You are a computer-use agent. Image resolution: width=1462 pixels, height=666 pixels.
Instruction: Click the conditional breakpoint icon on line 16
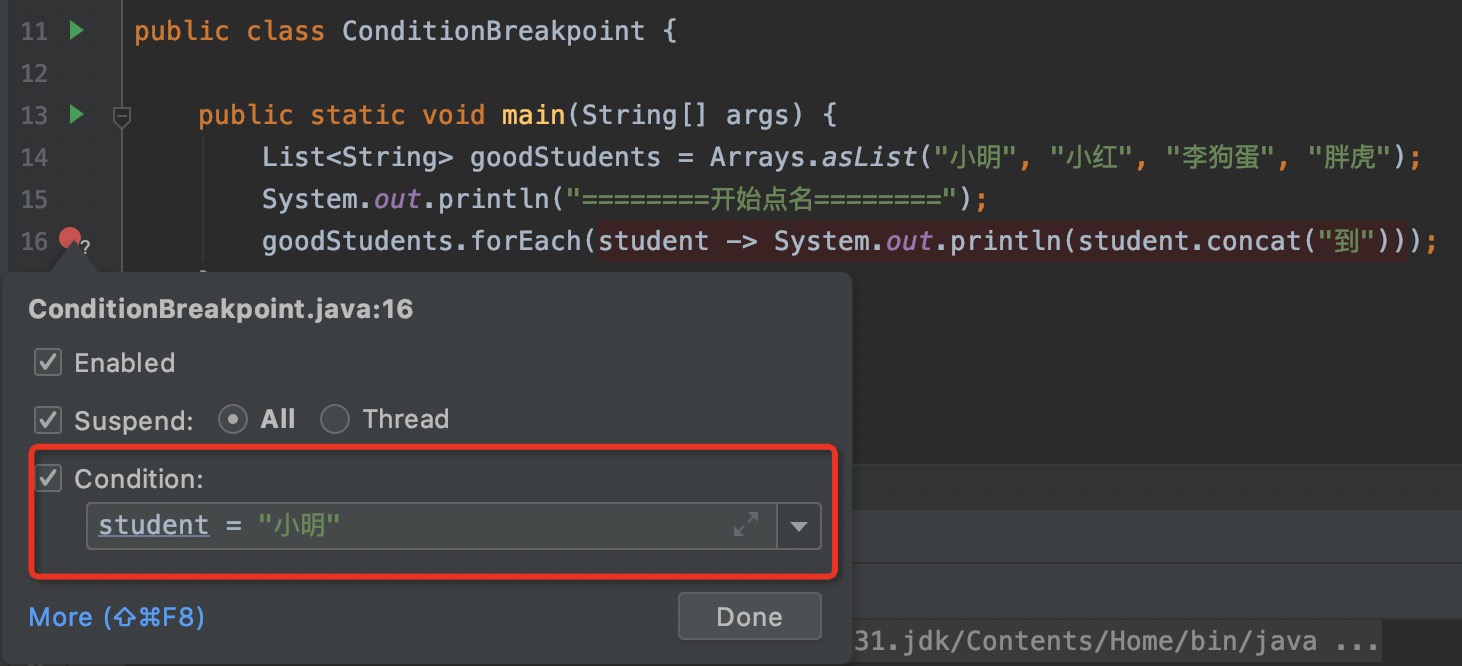coord(70,239)
